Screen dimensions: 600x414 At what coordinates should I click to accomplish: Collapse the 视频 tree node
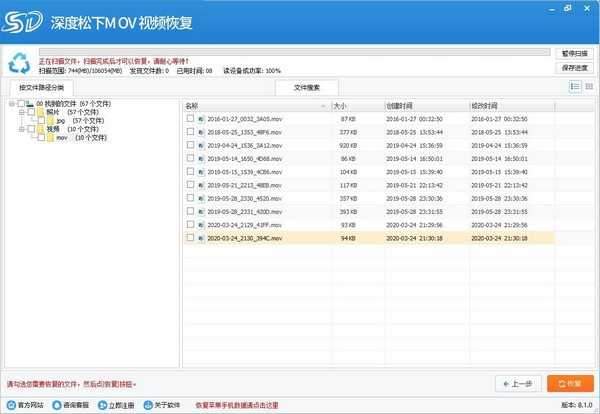[22, 129]
